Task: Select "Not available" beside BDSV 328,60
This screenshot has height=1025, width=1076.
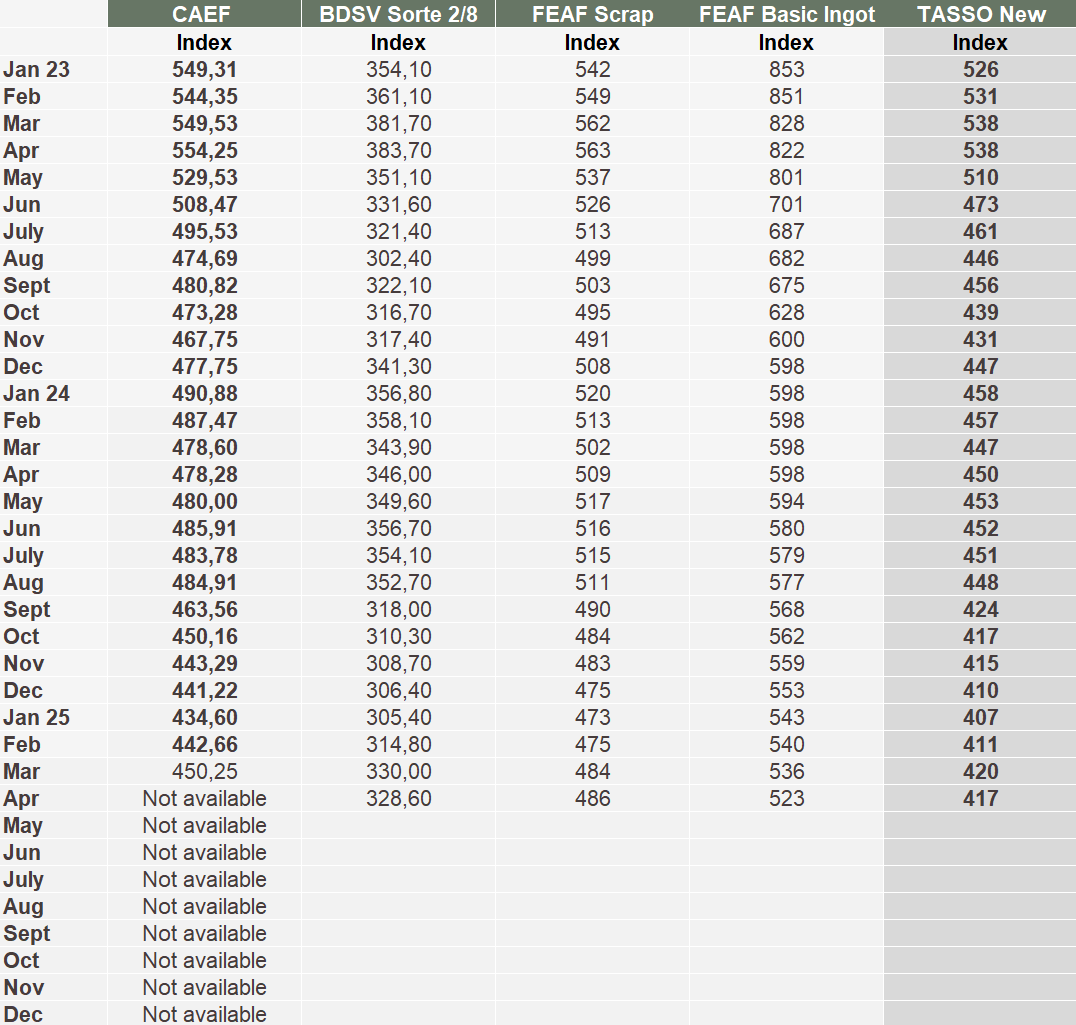Action: tap(204, 798)
